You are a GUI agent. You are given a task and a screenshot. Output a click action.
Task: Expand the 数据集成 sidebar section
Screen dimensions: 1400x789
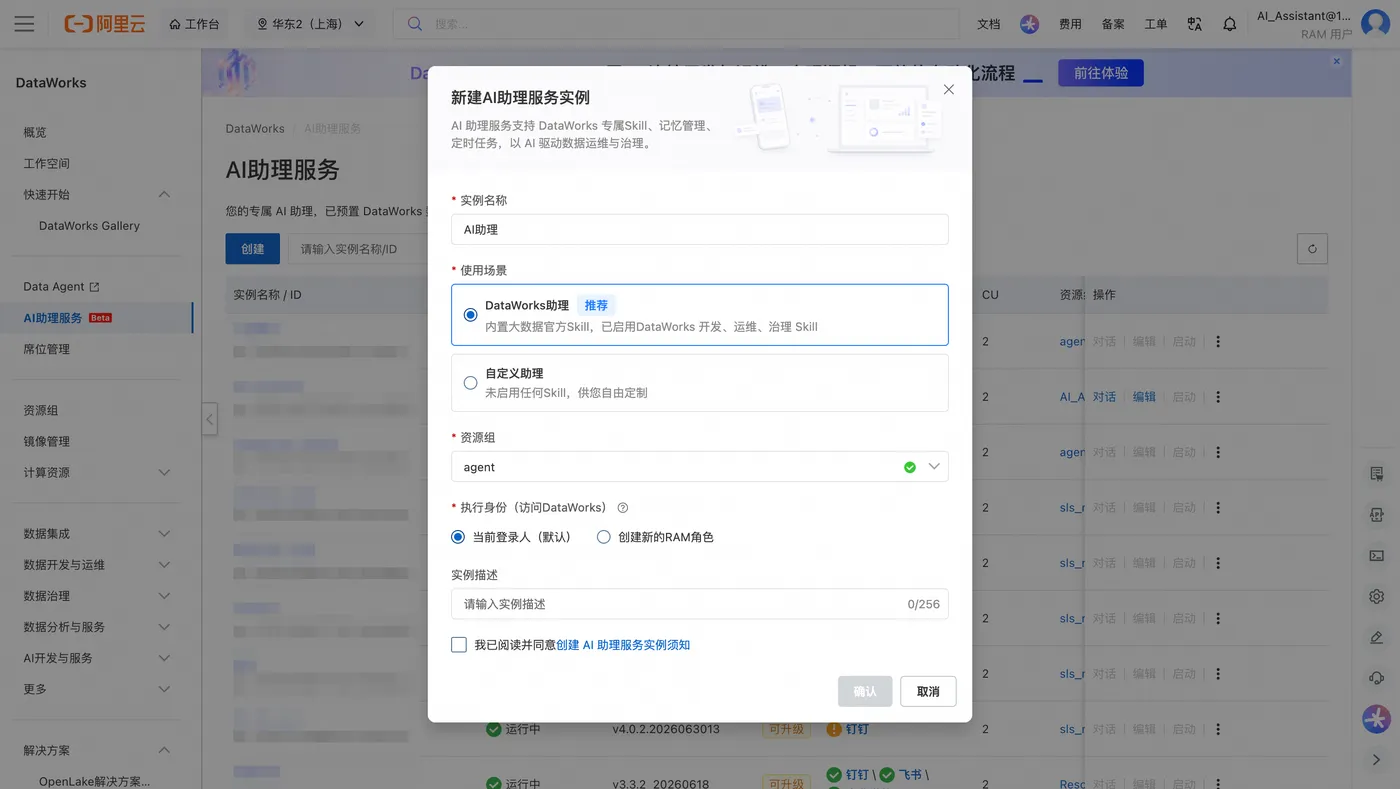[x=165, y=534]
